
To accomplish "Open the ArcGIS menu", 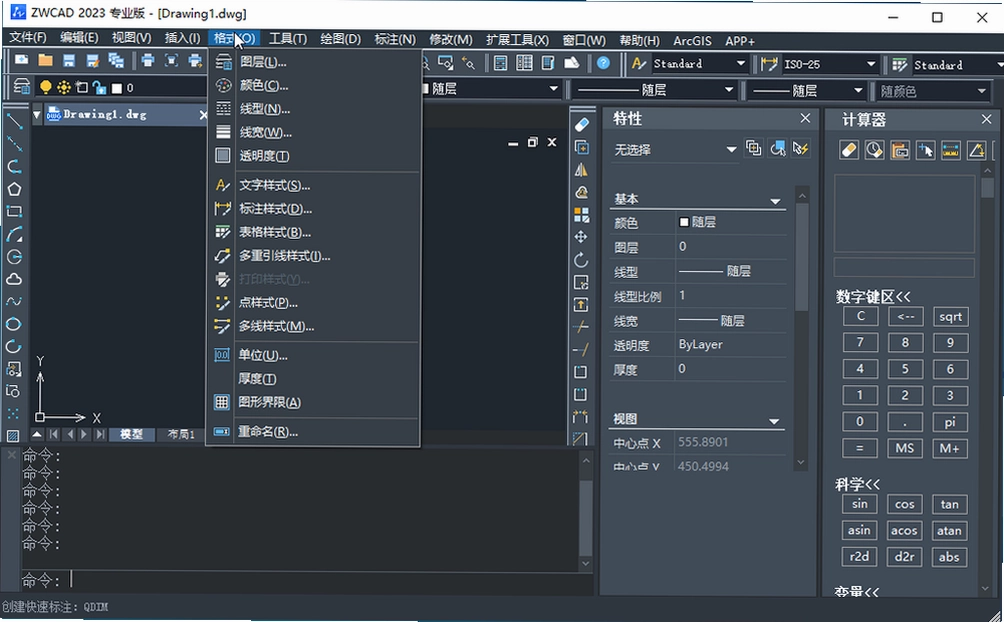I will (692, 40).
